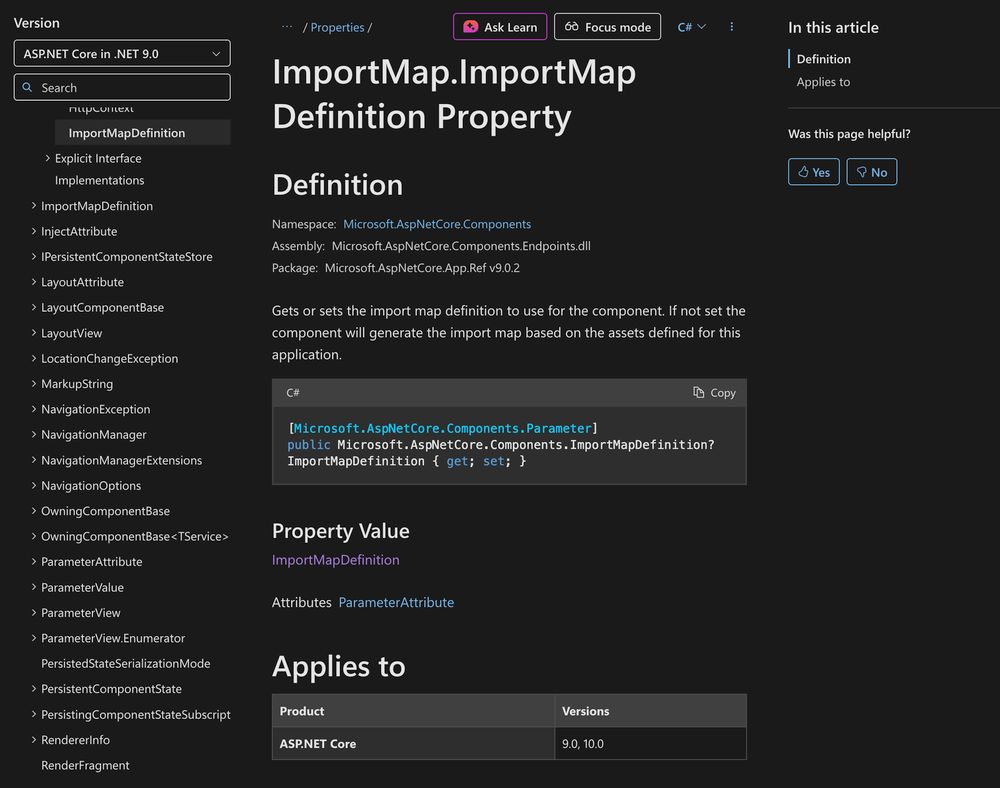Expand the NavigationException chevron
The width and height of the screenshot is (1000, 788).
click(34, 409)
